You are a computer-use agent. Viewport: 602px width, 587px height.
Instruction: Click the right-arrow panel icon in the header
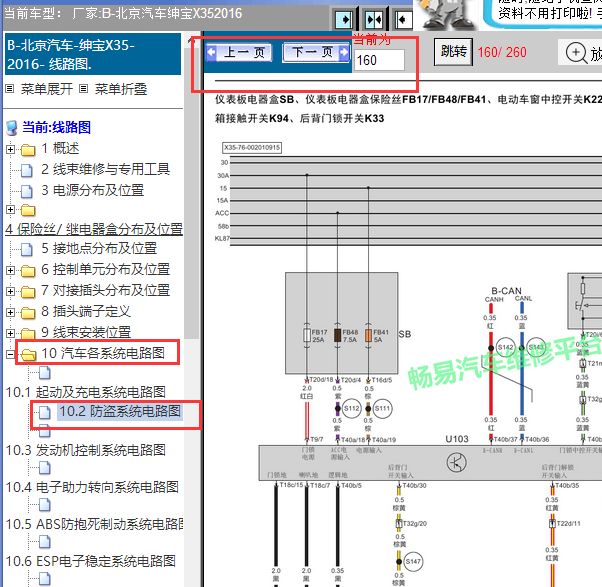click(x=344, y=19)
